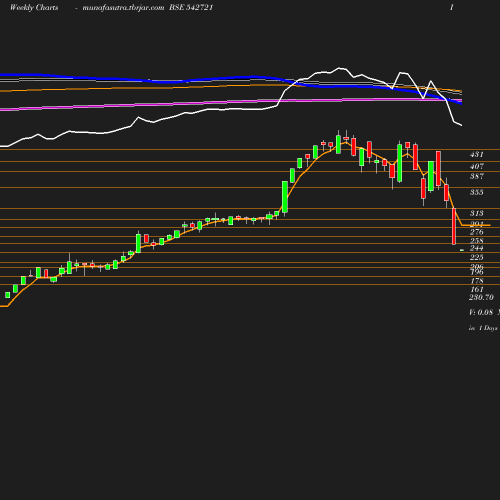Select the 313 price level label
This screenshot has width=500, height=500.
click(x=477, y=213)
